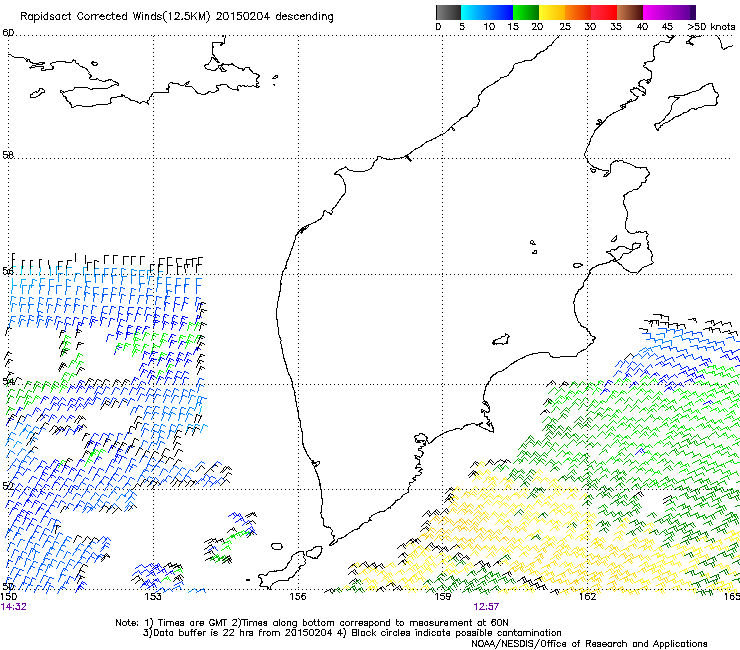
Task: Click the longitude label 159
Action: 443,597
